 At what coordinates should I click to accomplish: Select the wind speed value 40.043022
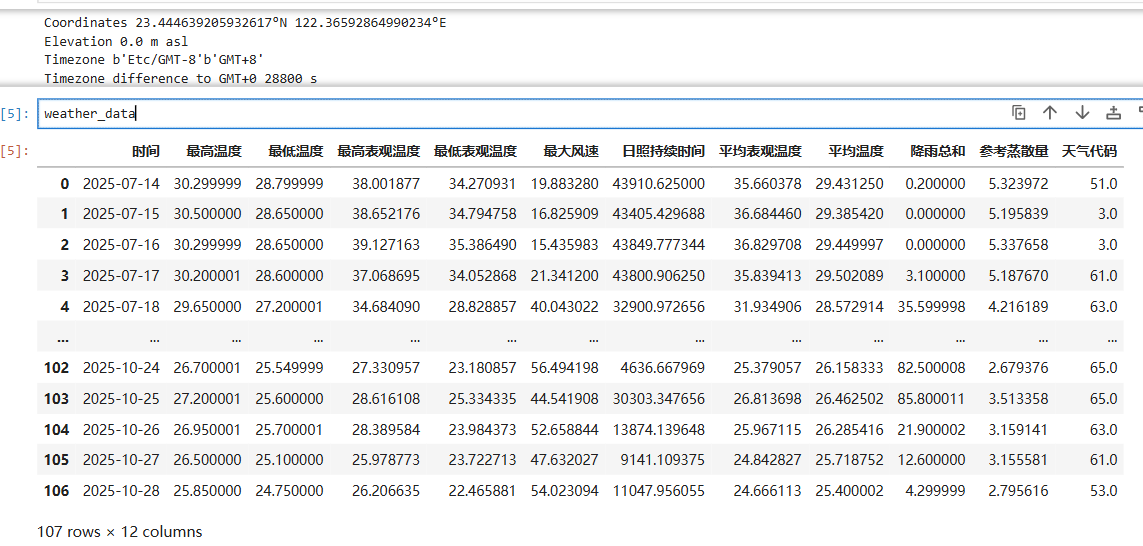[x=564, y=306]
